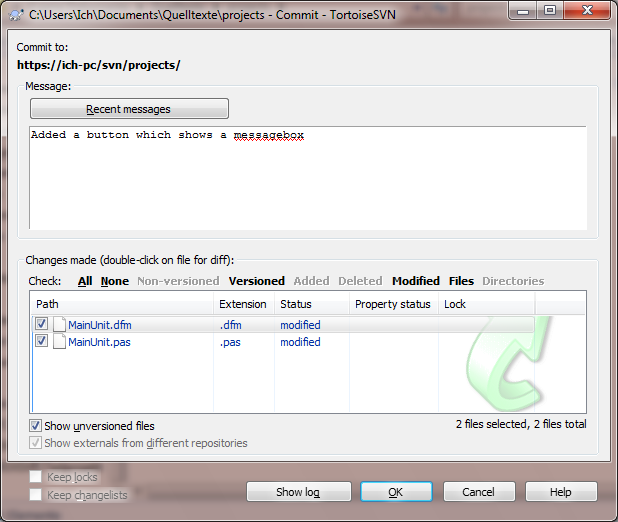Toggle Show unversioned files checkbox
The image size is (618, 522).
35,426
